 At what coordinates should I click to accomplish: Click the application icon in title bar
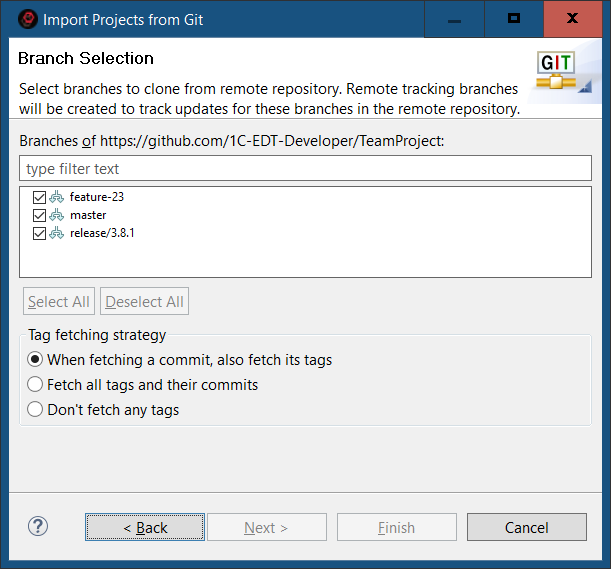point(27,19)
